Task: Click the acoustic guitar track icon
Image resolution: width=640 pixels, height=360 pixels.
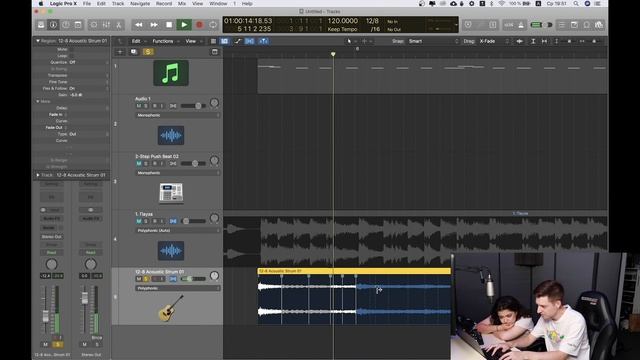Action: click(171, 308)
